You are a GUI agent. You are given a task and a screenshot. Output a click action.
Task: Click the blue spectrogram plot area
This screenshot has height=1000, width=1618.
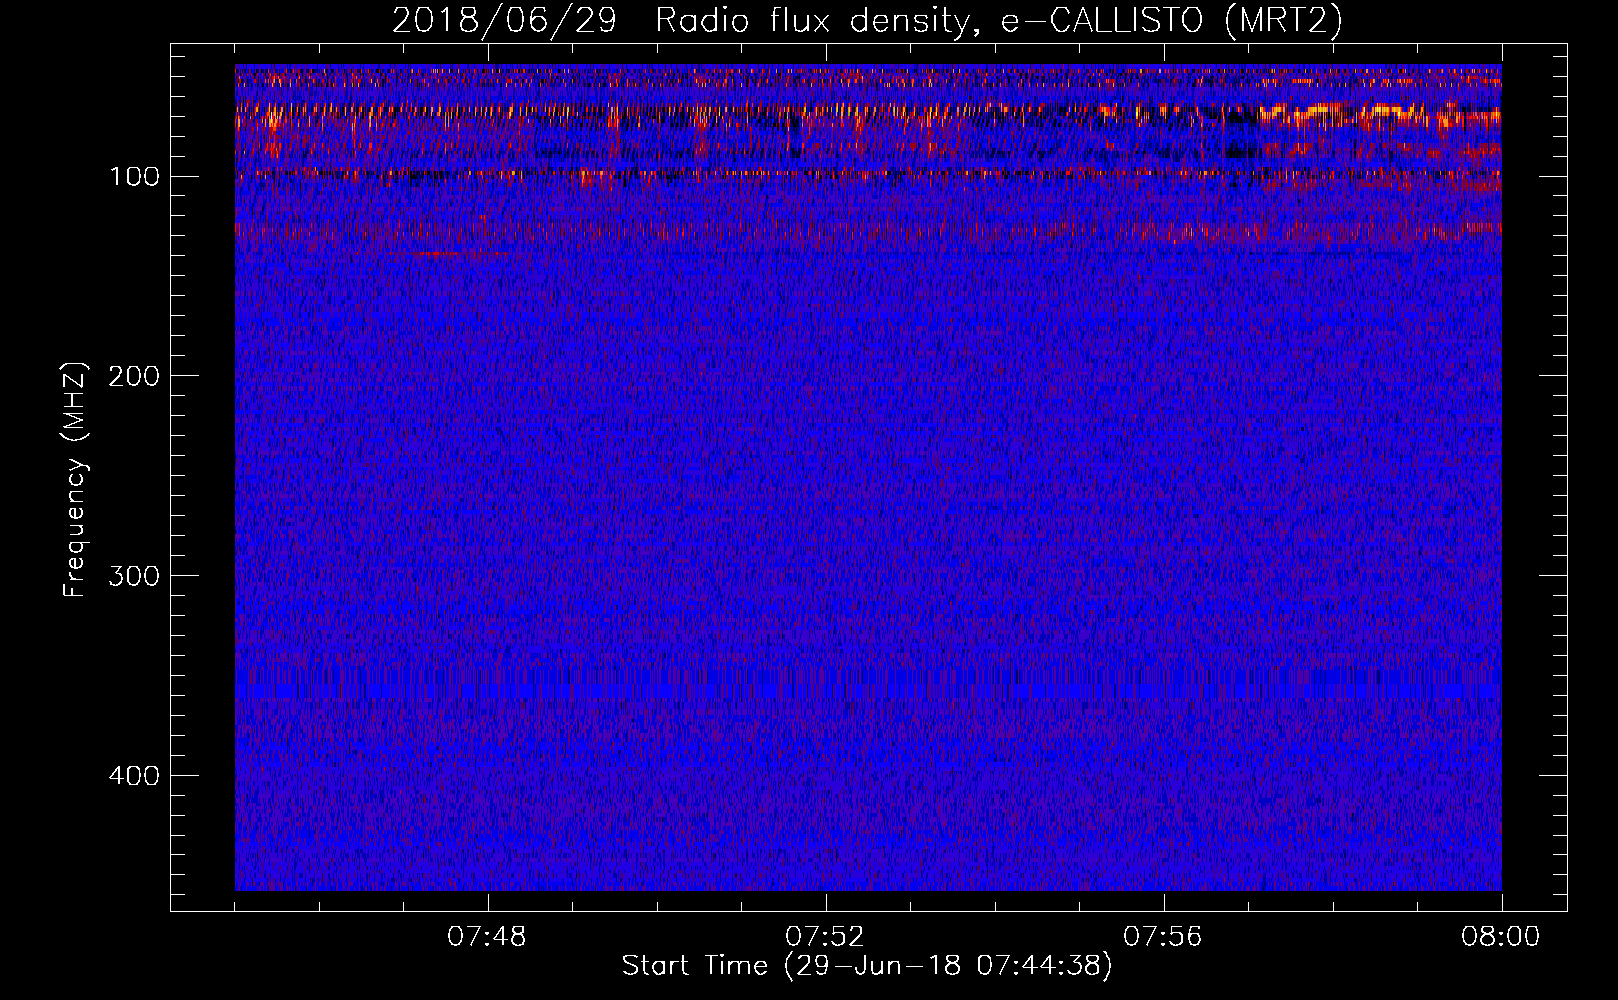coord(868,477)
